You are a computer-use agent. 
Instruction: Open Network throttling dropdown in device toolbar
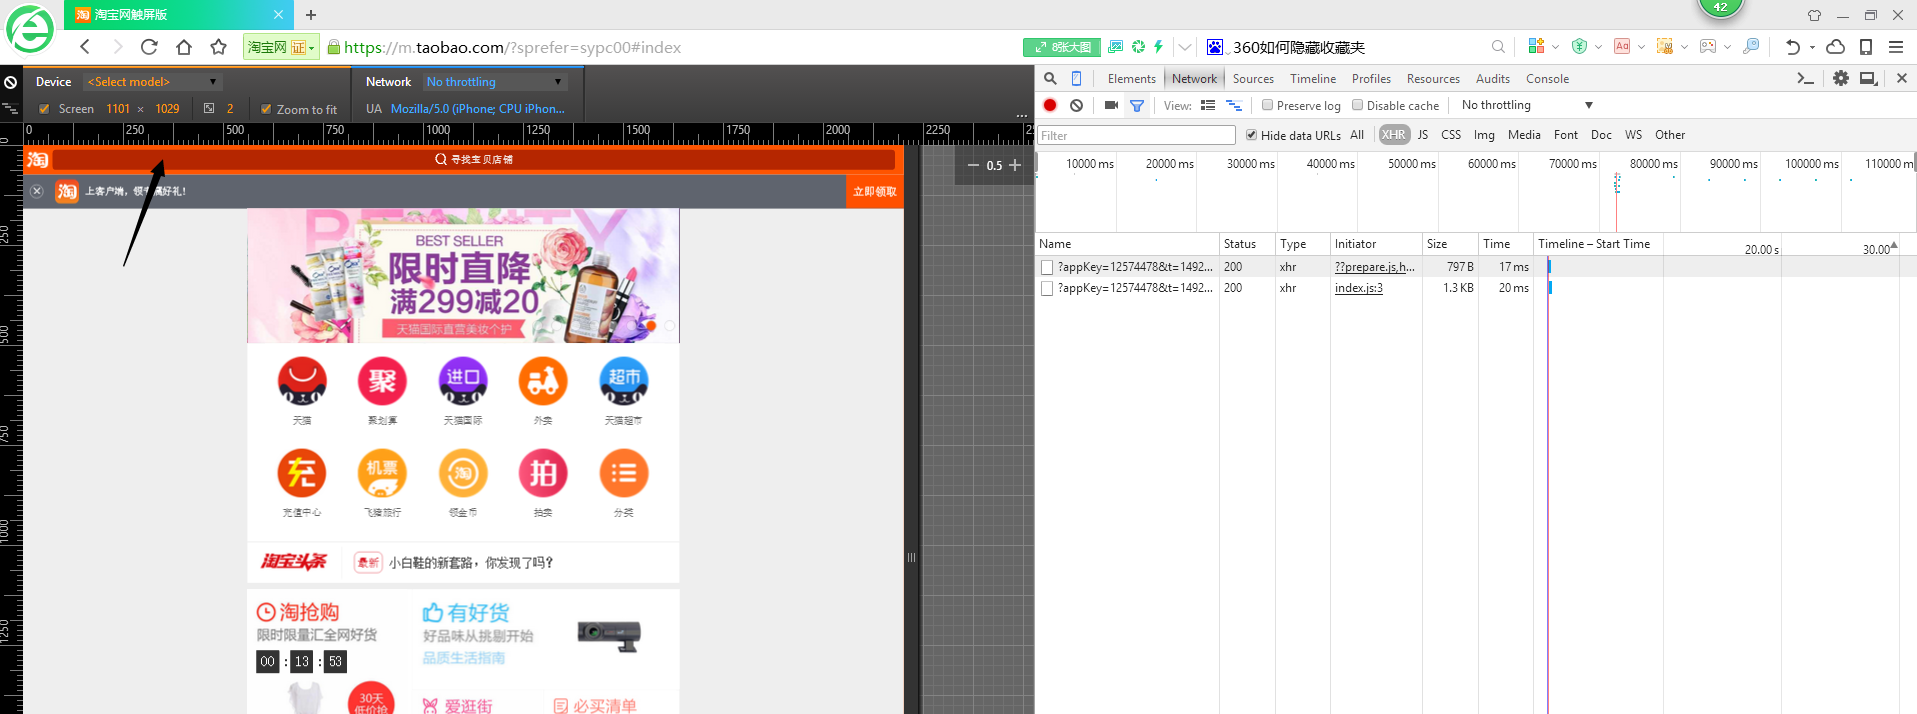[x=495, y=82]
